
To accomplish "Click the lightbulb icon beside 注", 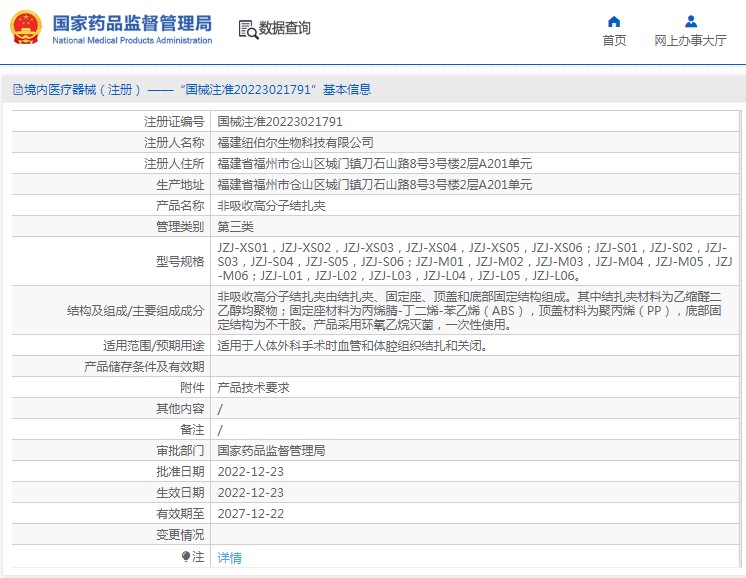I will click(x=186, y=556).
